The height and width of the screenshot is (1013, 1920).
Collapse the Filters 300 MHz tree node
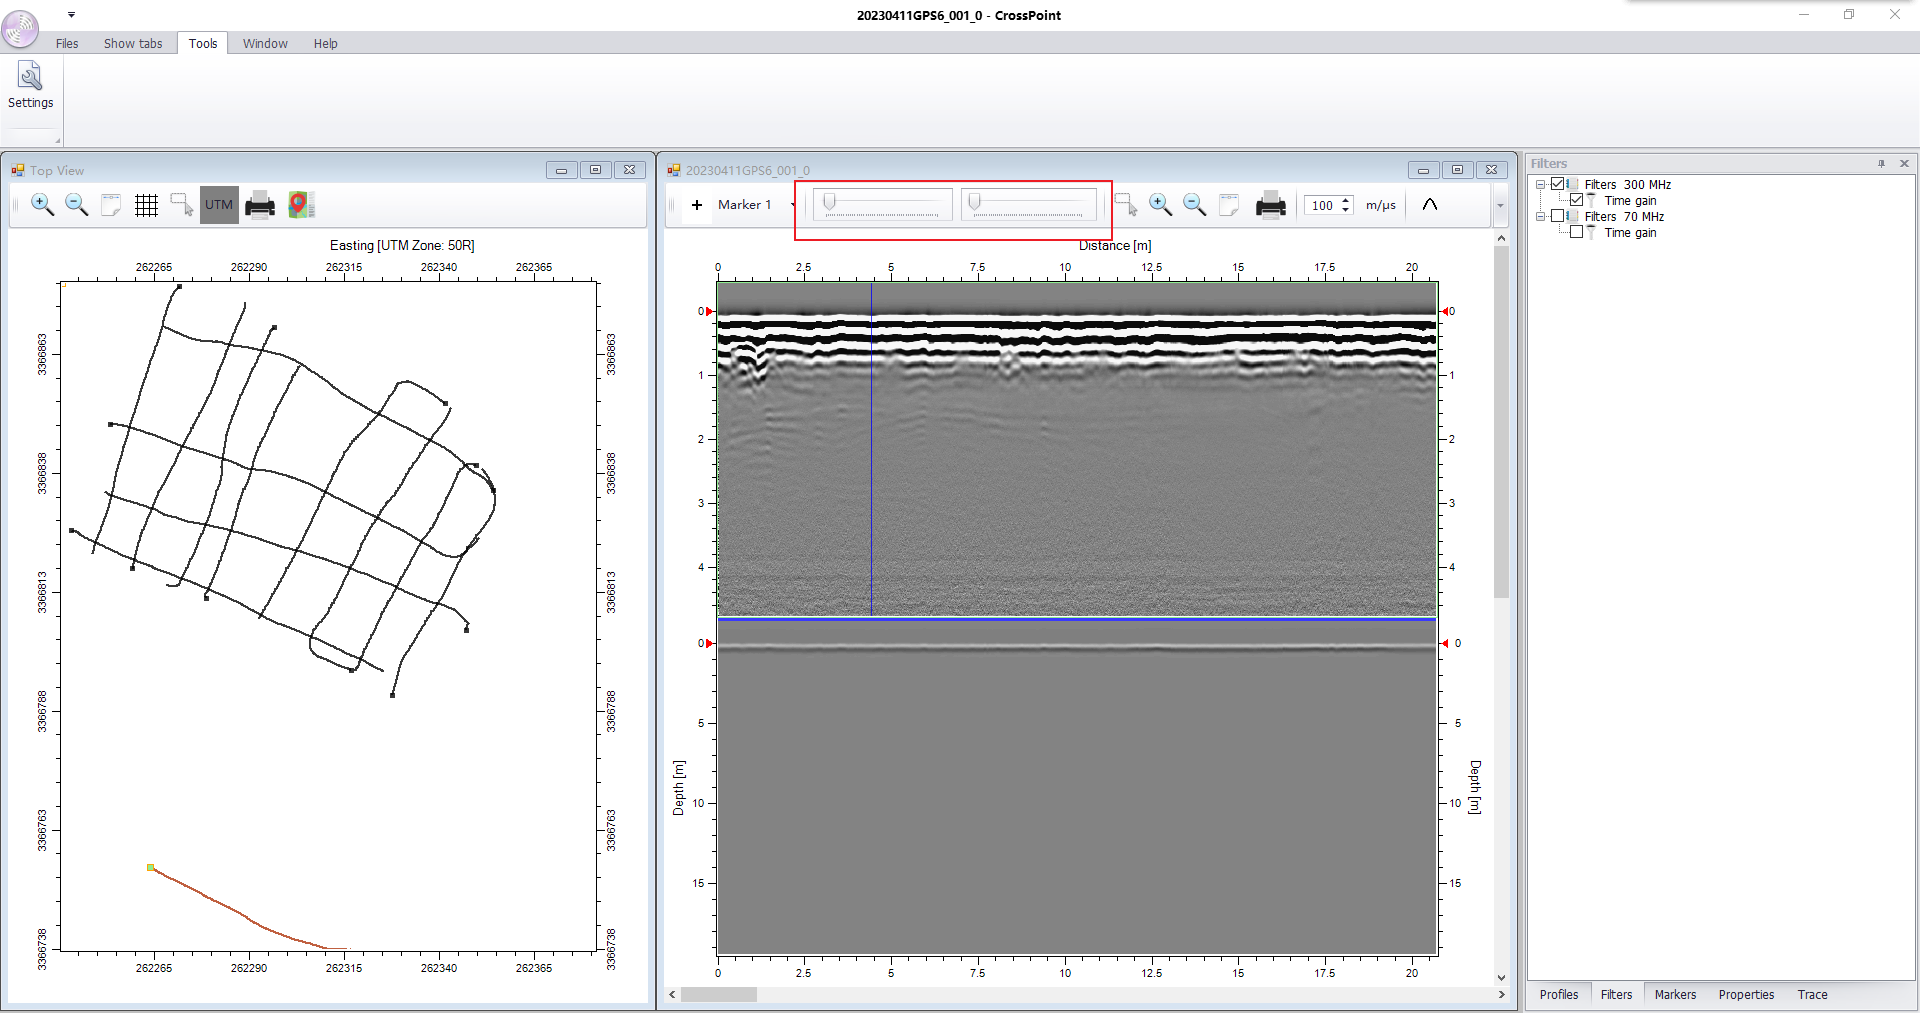click(x=1541, y=184)
